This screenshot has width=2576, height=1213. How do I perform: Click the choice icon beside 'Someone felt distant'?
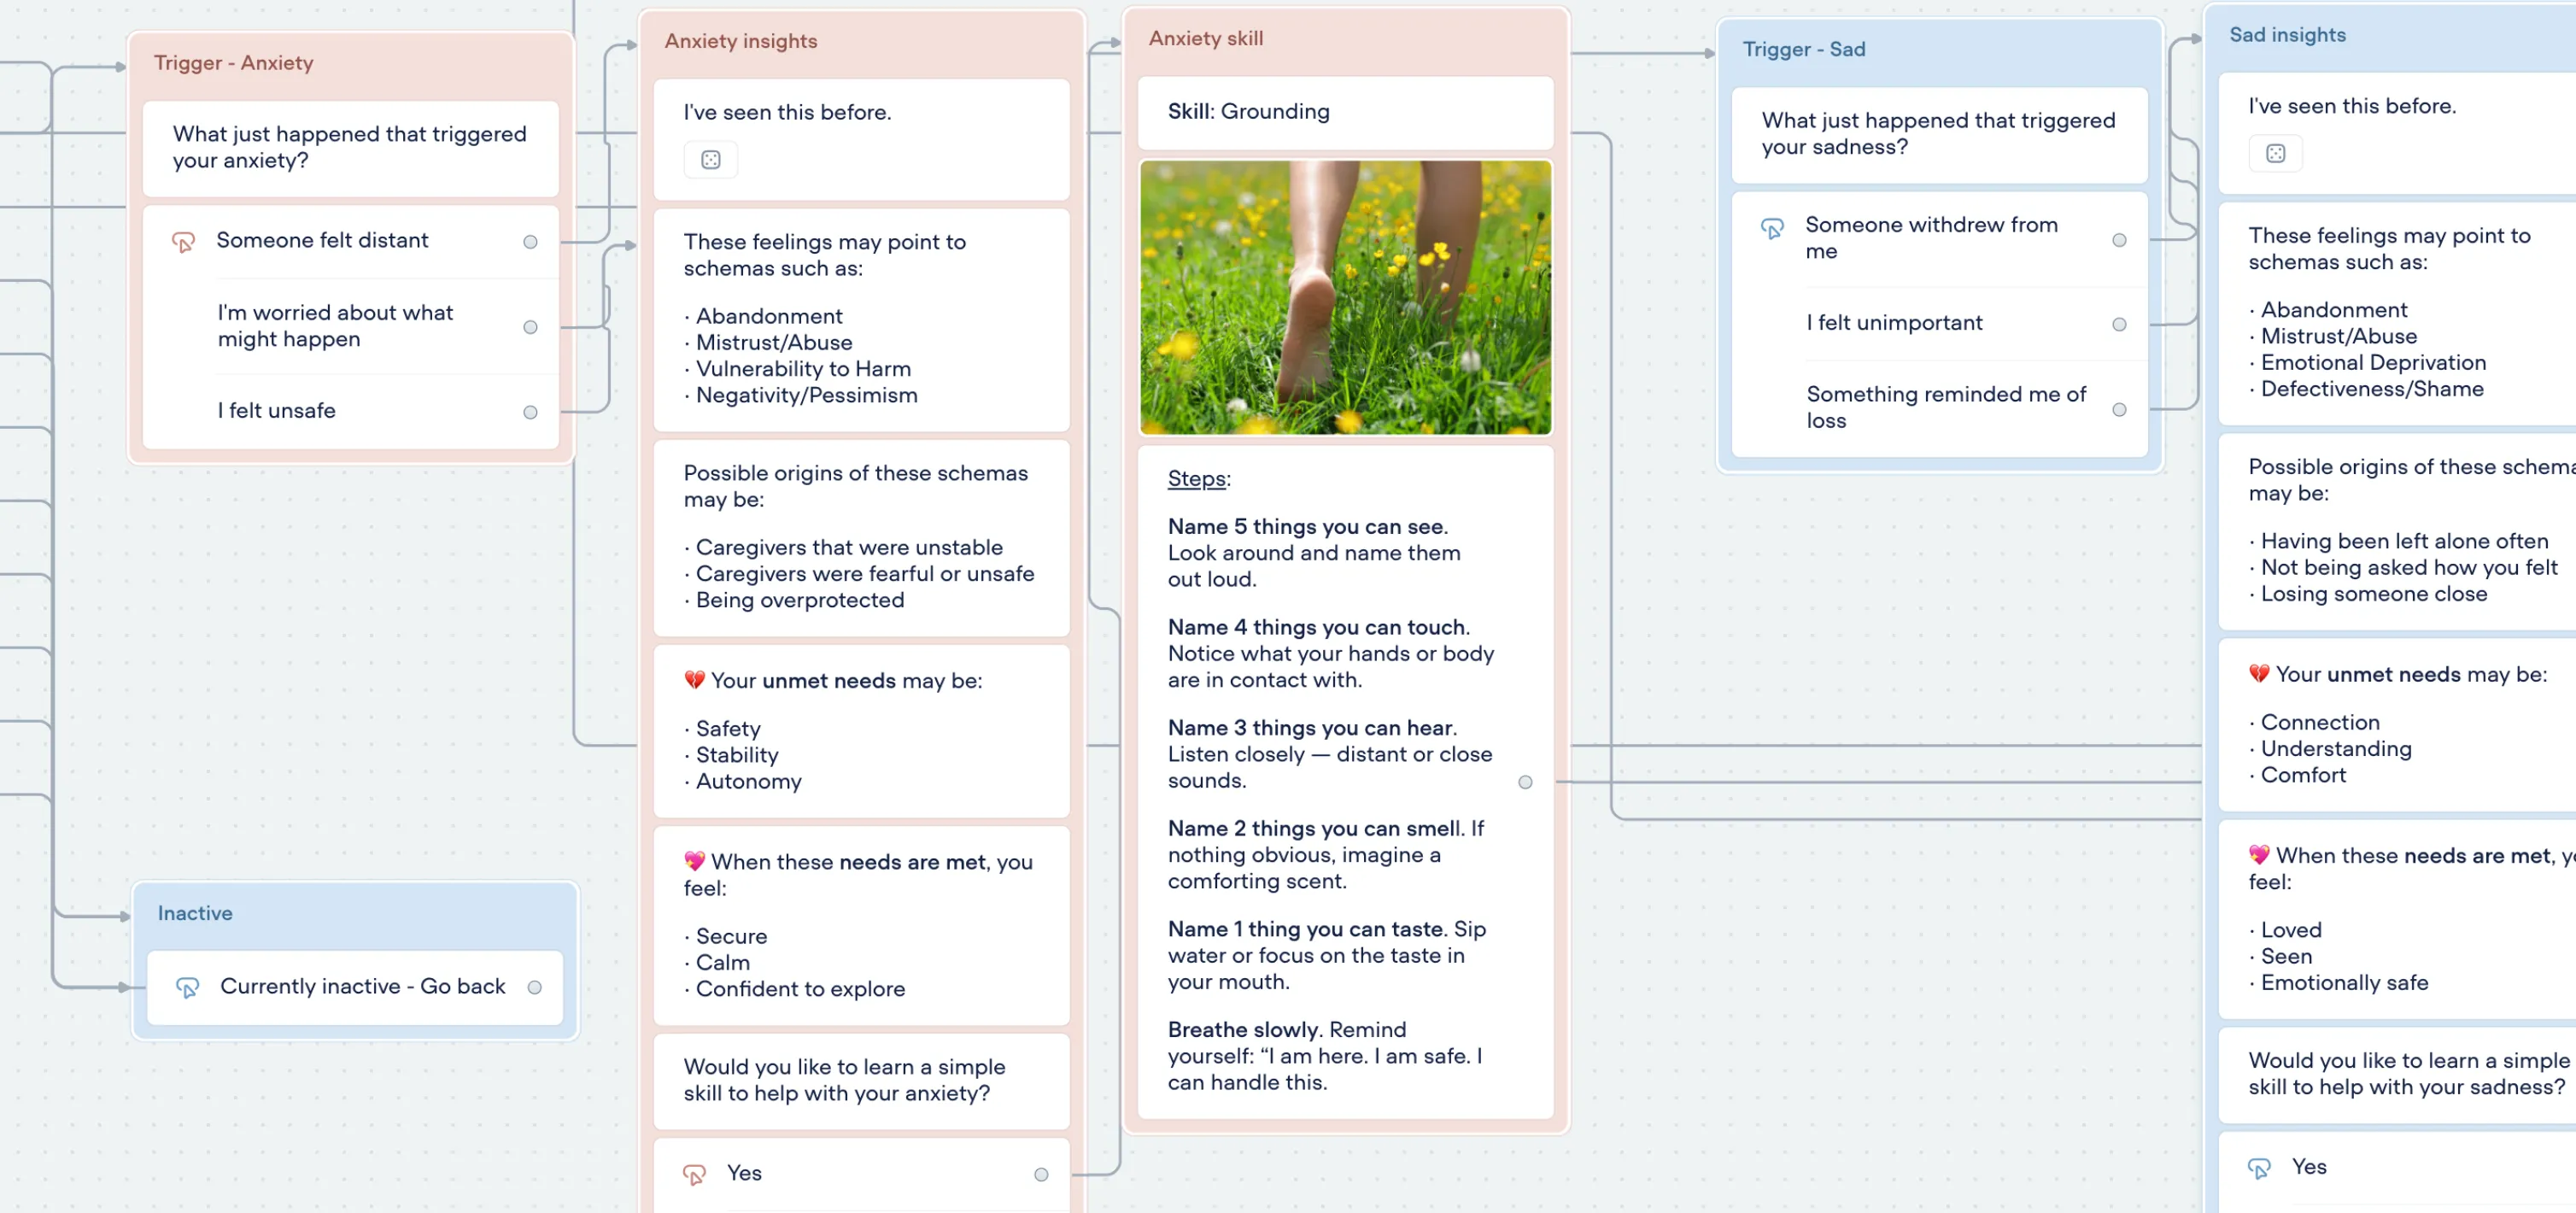(x=183, y=242)
